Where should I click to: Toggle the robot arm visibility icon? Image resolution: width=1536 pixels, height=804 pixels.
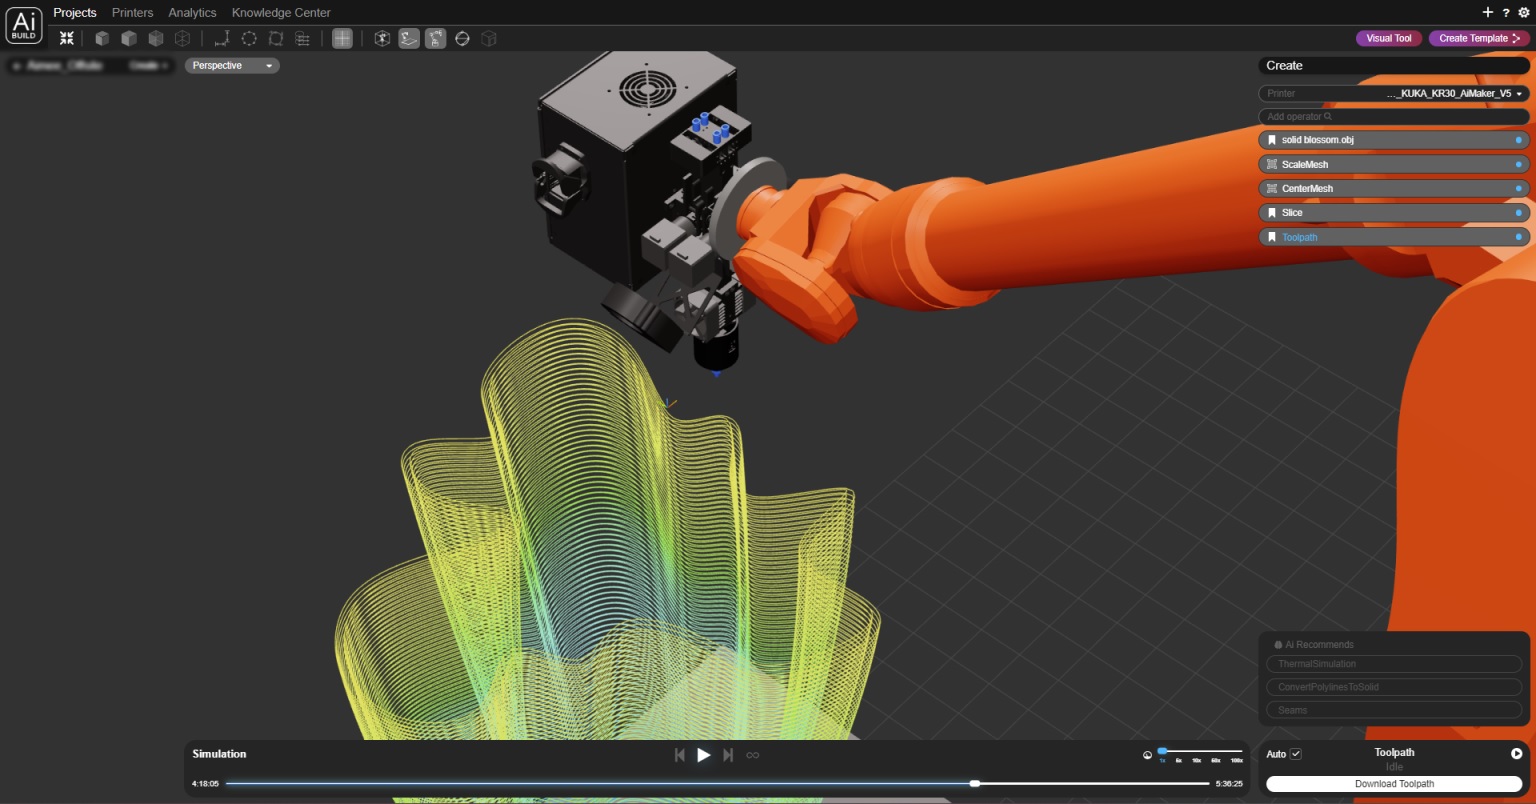(x=435, y=38)
